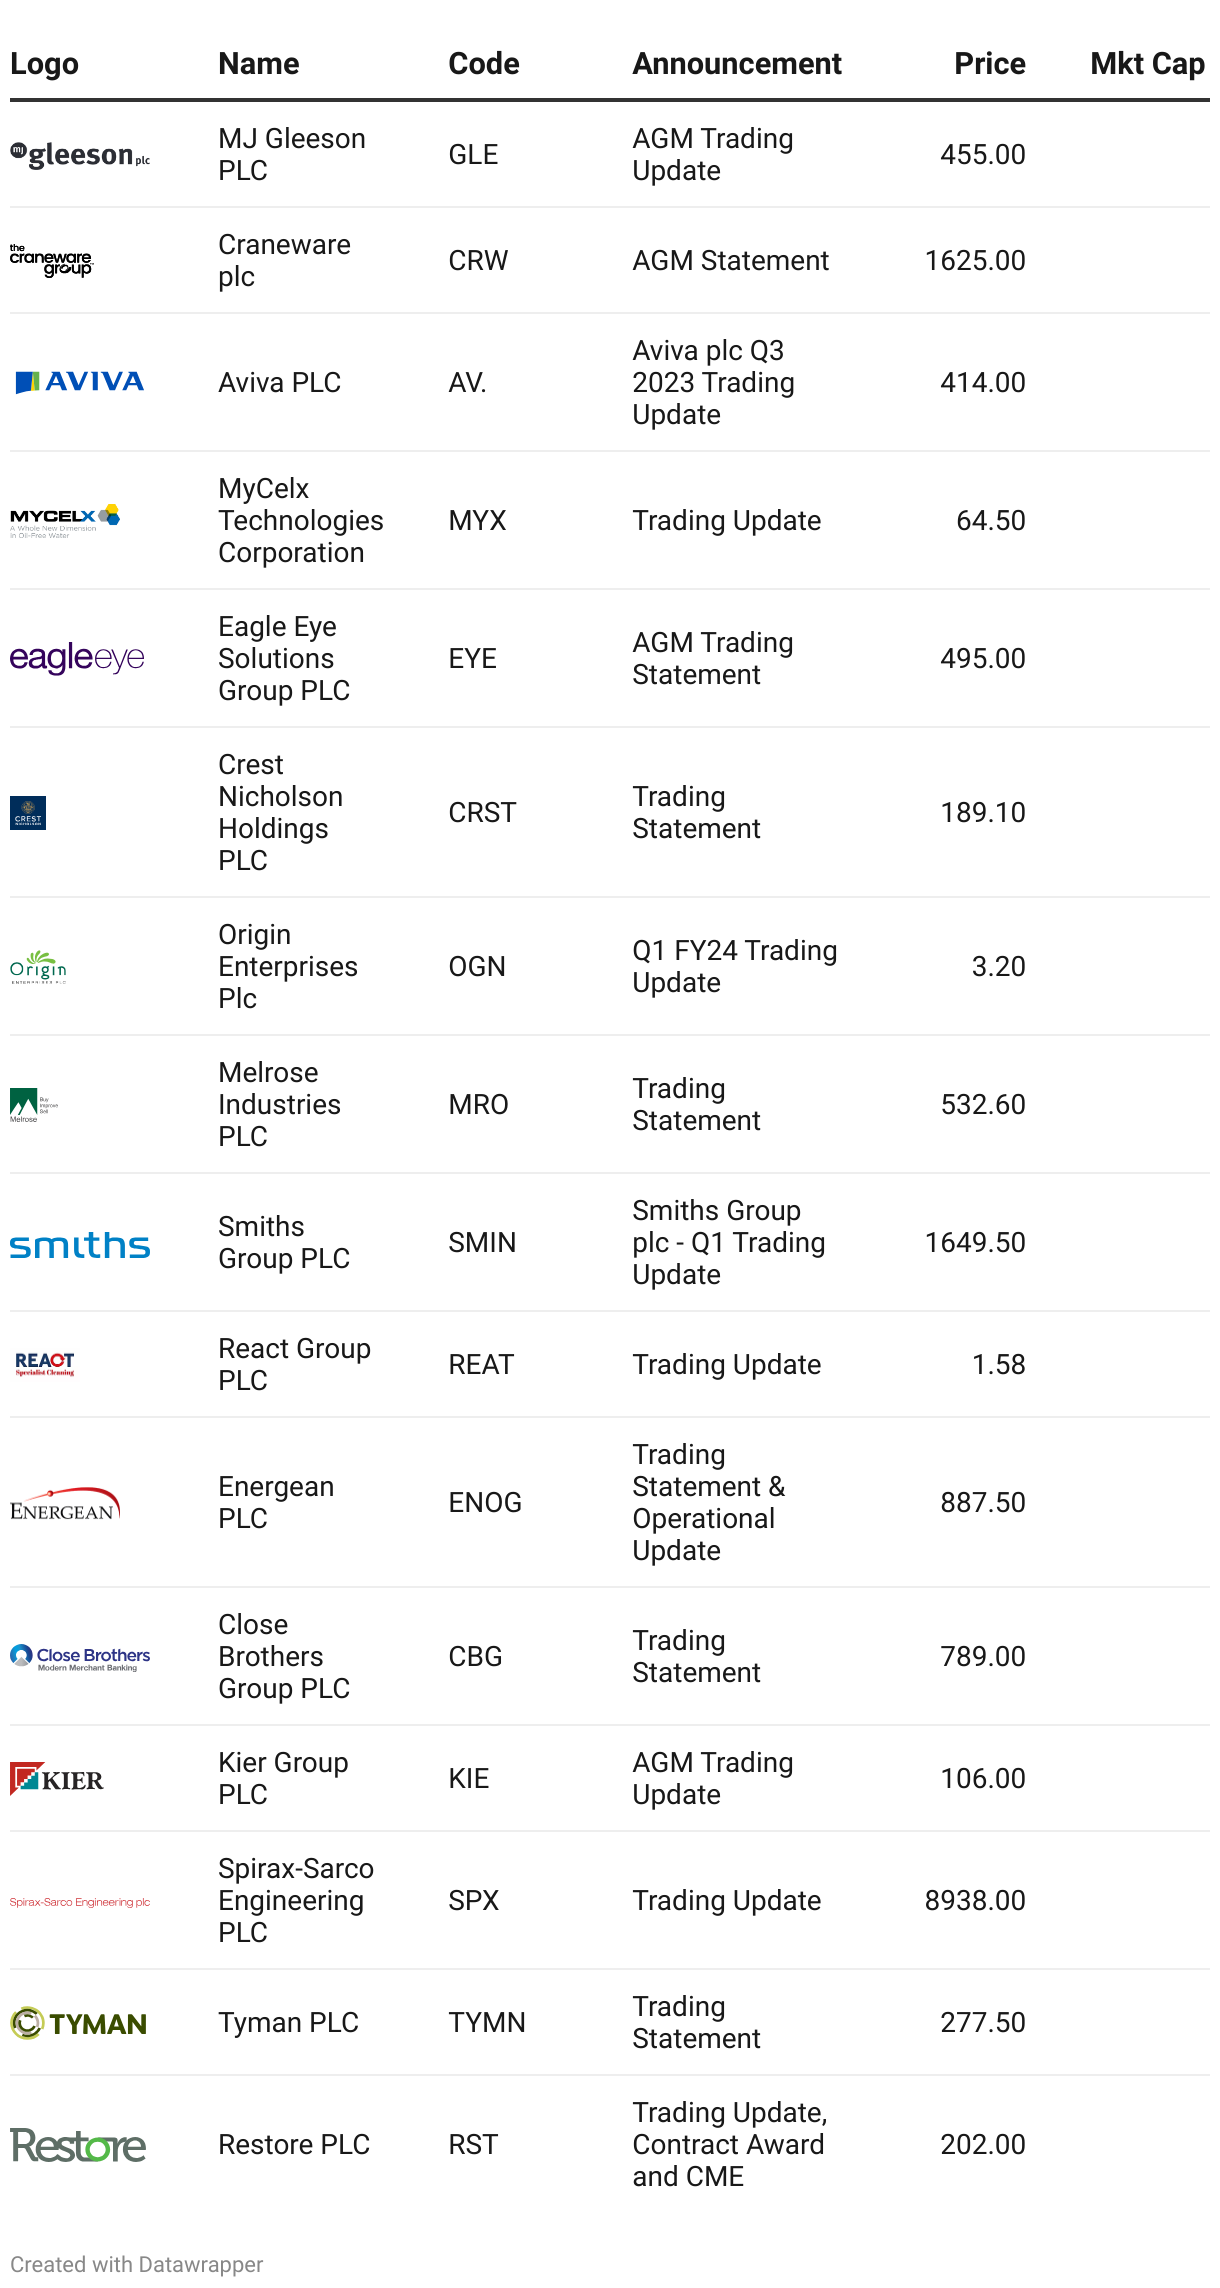Open Created with Datawrapper link
1220x2288 pixels.
137,2264
